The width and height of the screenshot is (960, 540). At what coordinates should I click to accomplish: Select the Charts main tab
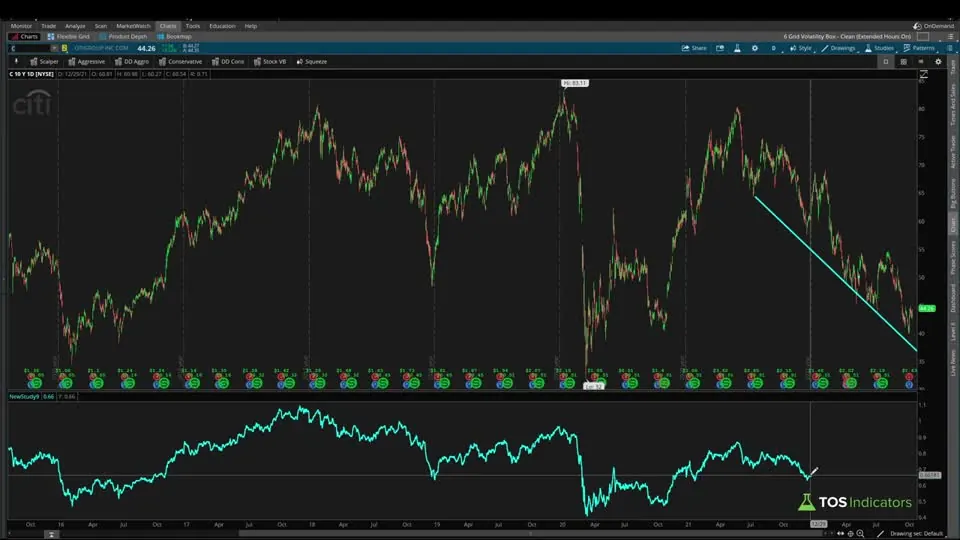tap(168, 26)
